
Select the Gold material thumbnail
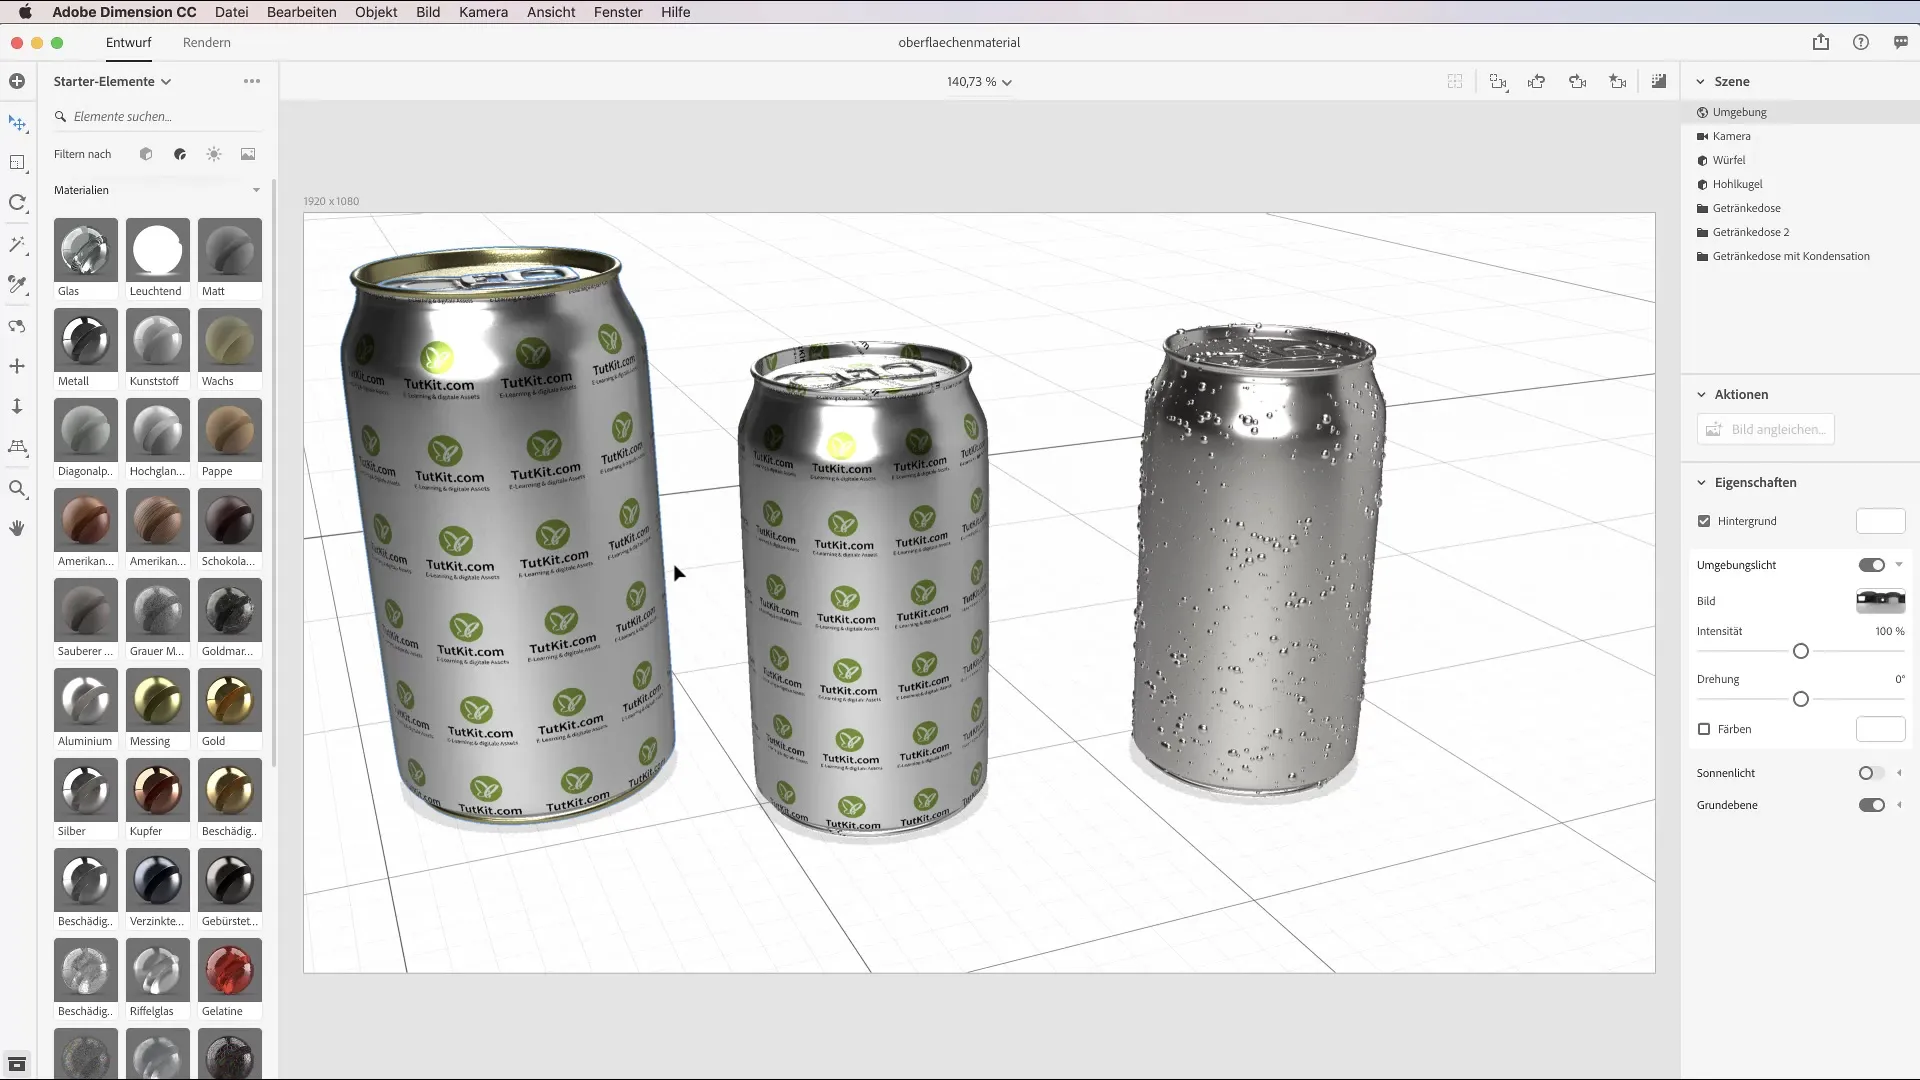(229, 700)
